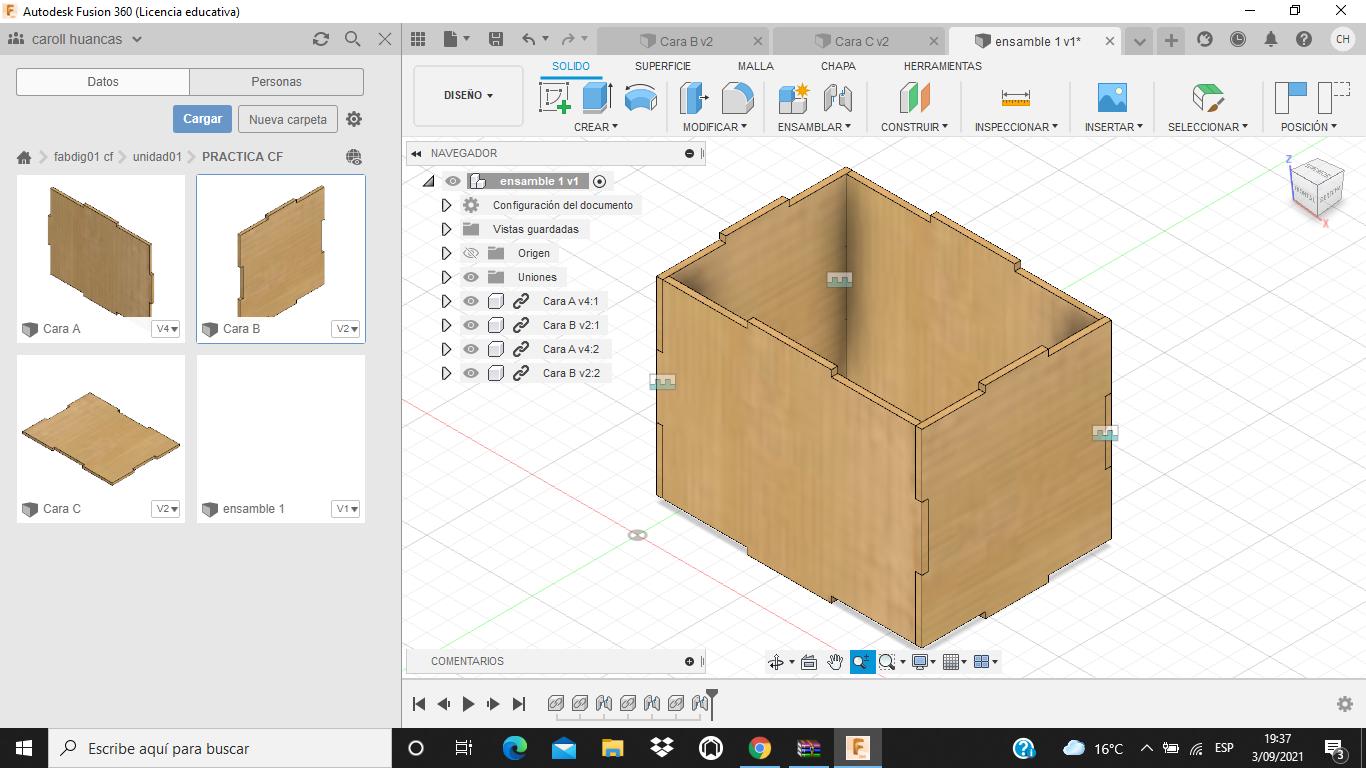Click the Fillet modify icon
The height and width of the screenshot is (768, 1366).
(x=737, y=98)
